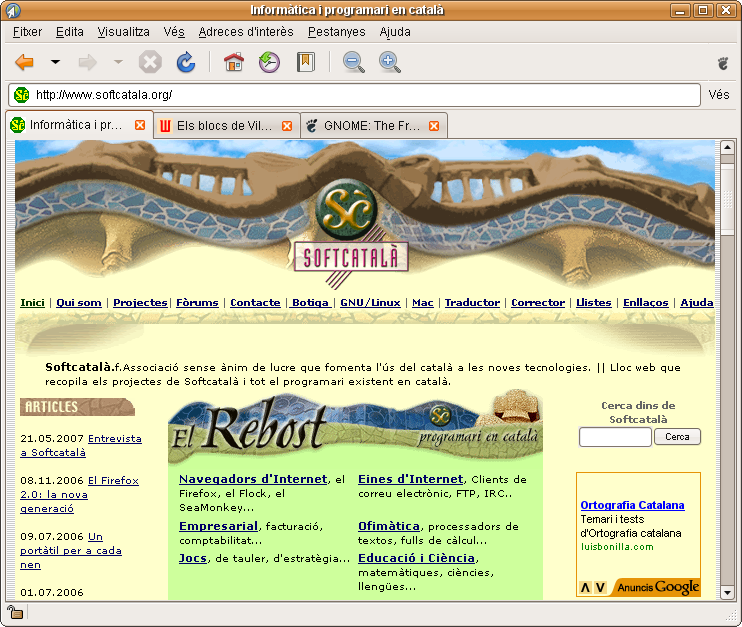
Task: Open the browsing history clock icon
Action: (x=269, y=62)
